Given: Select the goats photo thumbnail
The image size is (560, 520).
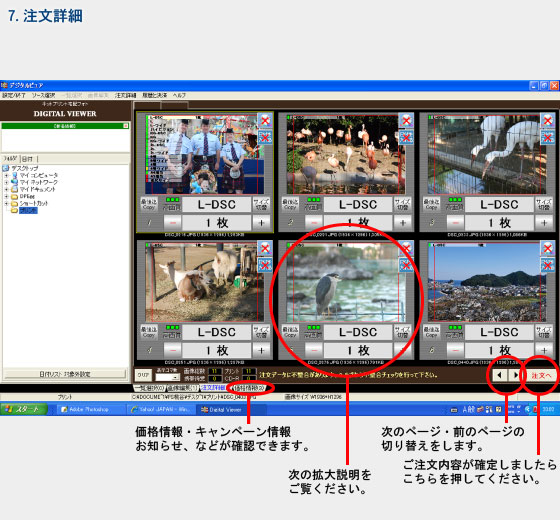Looking at the screenshot, I should [x=205, y=282].
